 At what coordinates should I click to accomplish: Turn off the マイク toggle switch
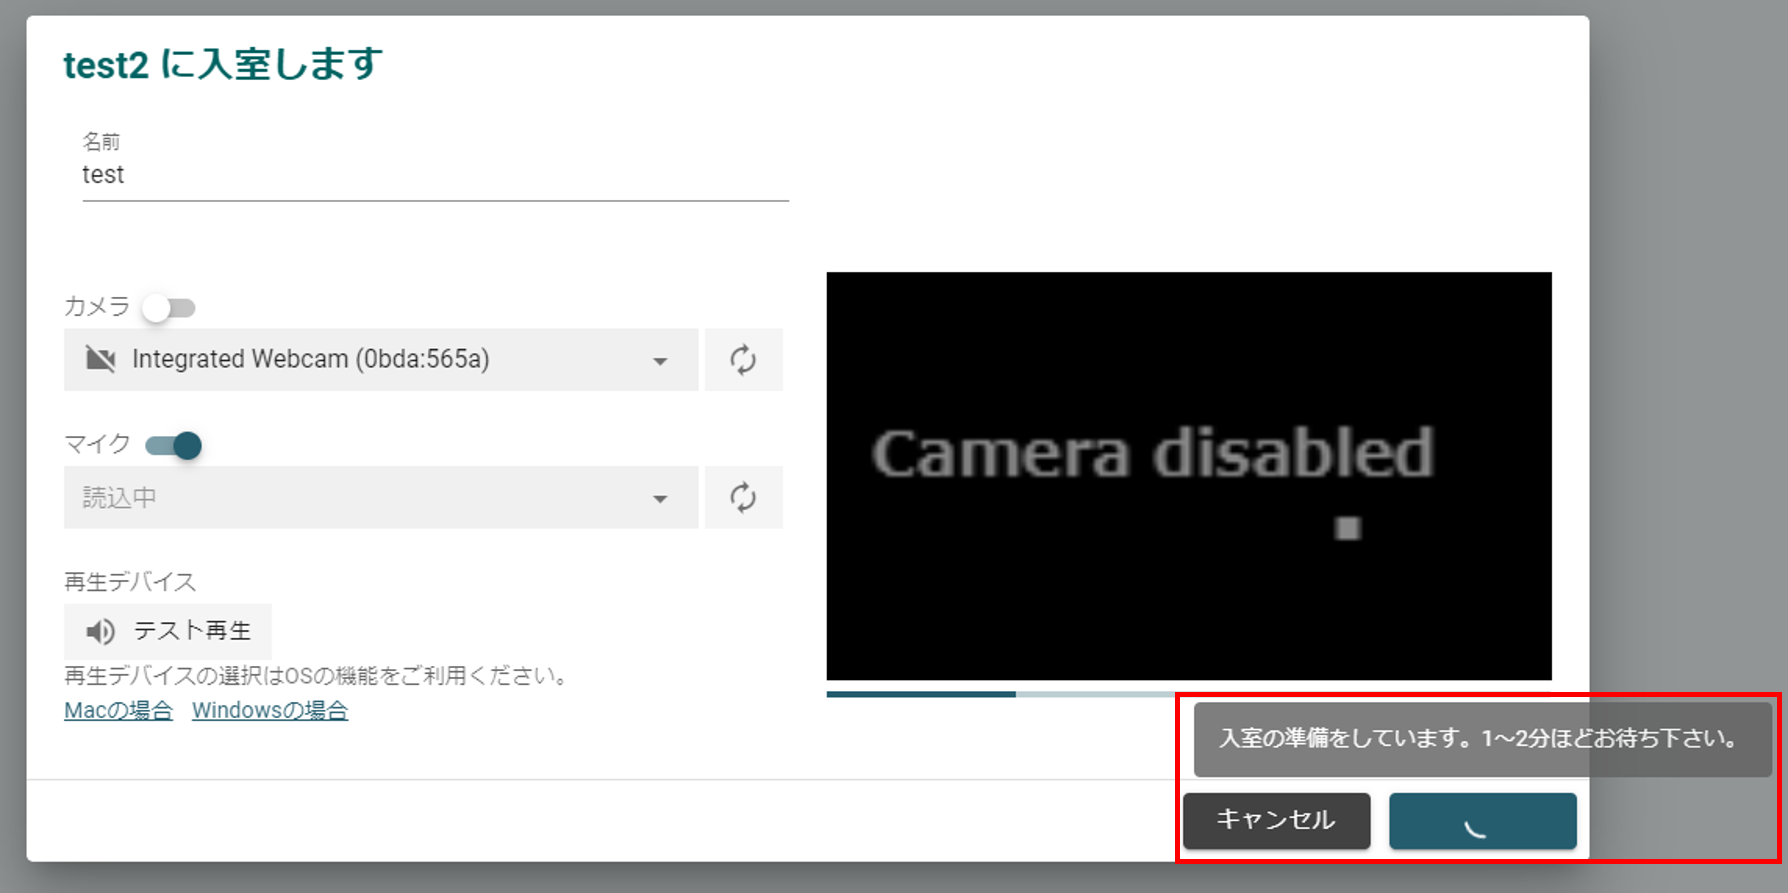174,445
